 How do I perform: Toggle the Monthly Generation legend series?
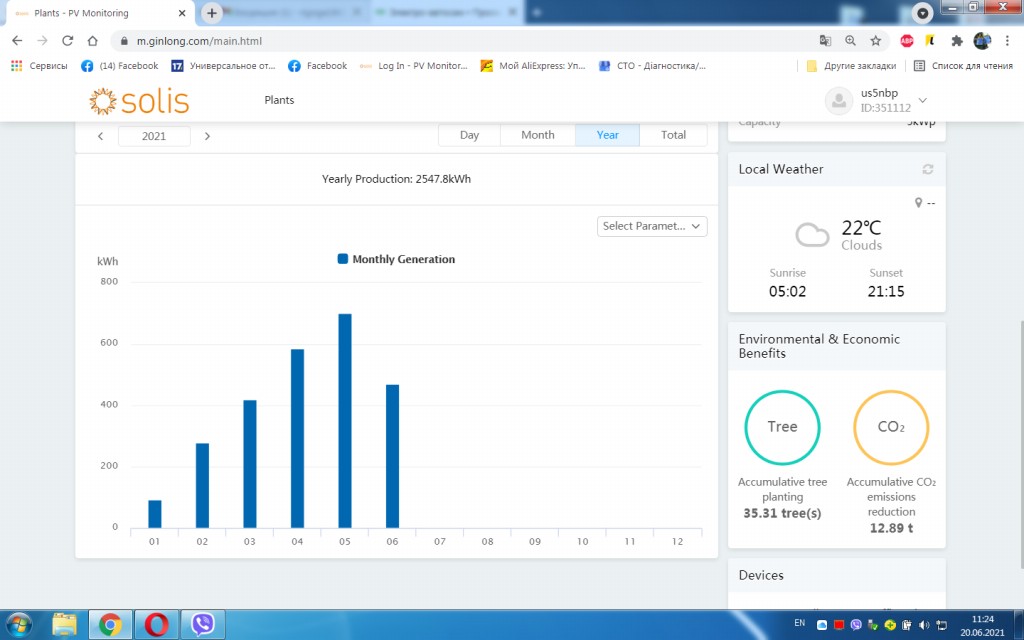coord(397,259)
